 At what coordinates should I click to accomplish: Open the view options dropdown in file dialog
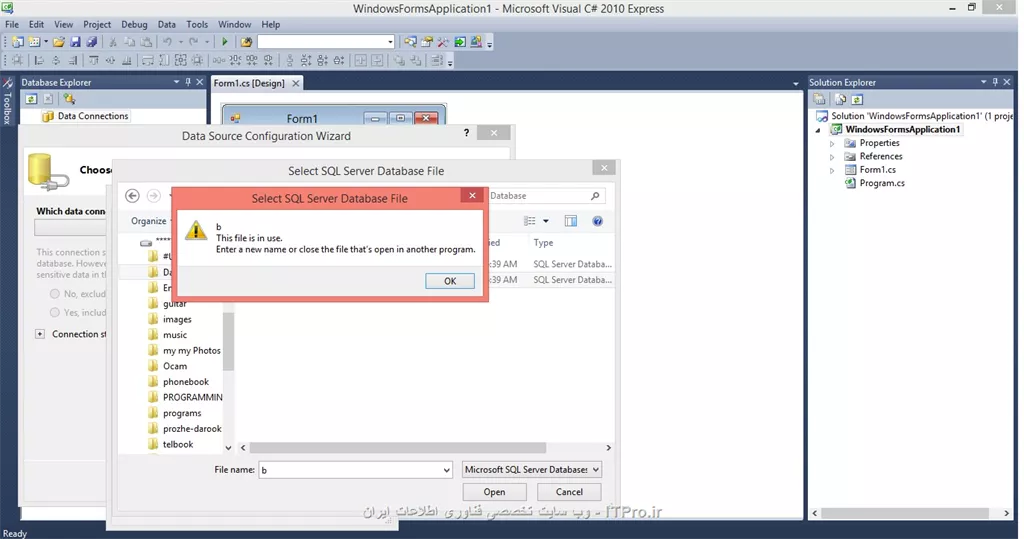coord(546,221)
